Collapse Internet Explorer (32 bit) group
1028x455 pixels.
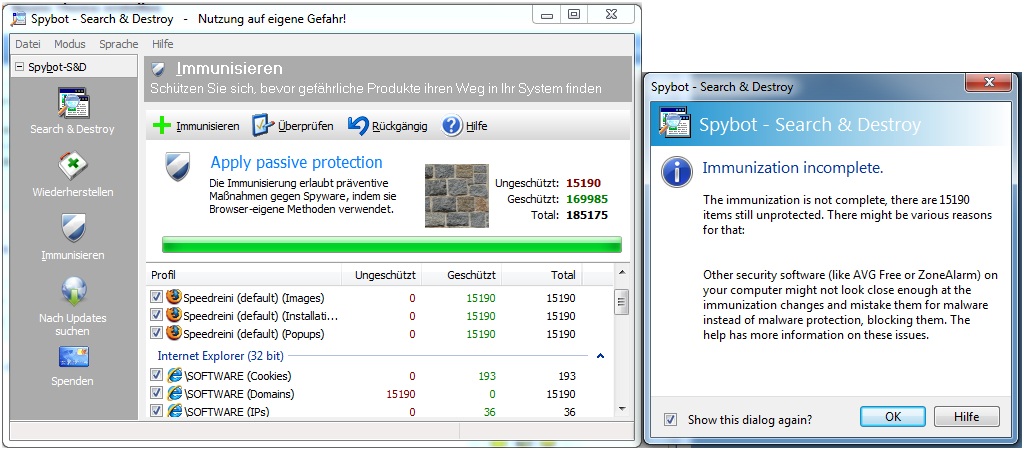point(600,356)
